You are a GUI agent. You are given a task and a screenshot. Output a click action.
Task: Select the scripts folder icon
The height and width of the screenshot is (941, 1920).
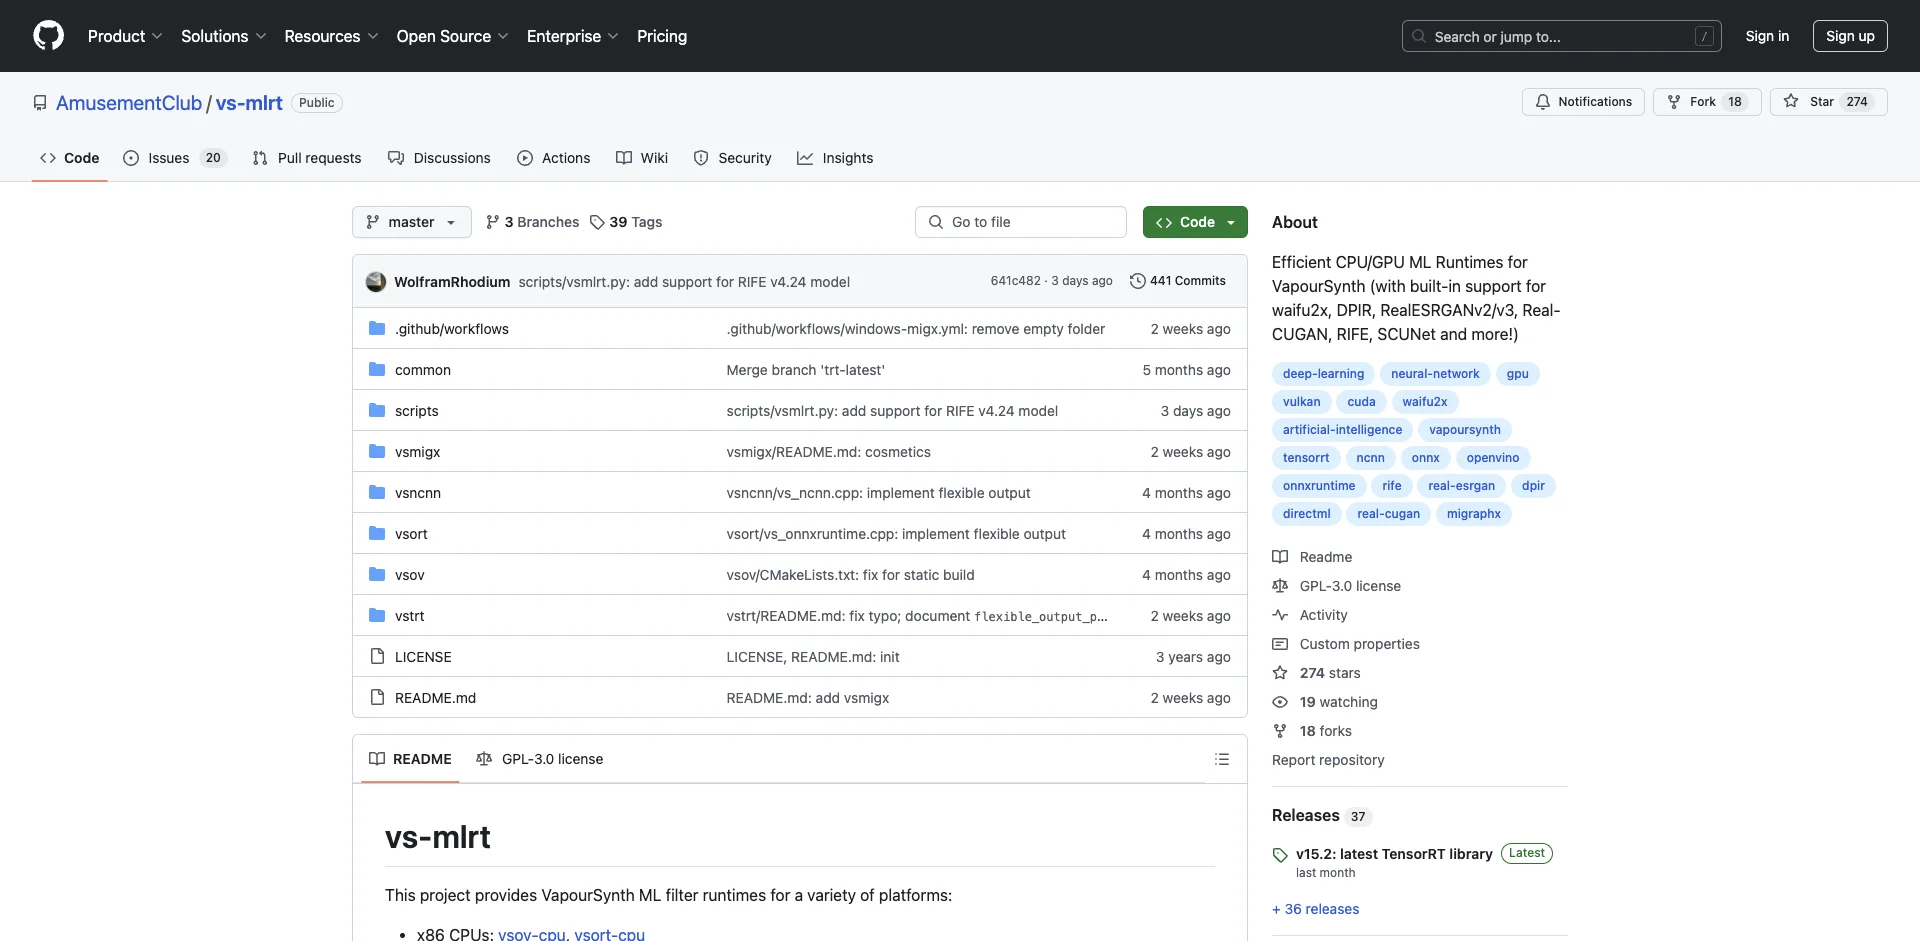click(377, 410)
